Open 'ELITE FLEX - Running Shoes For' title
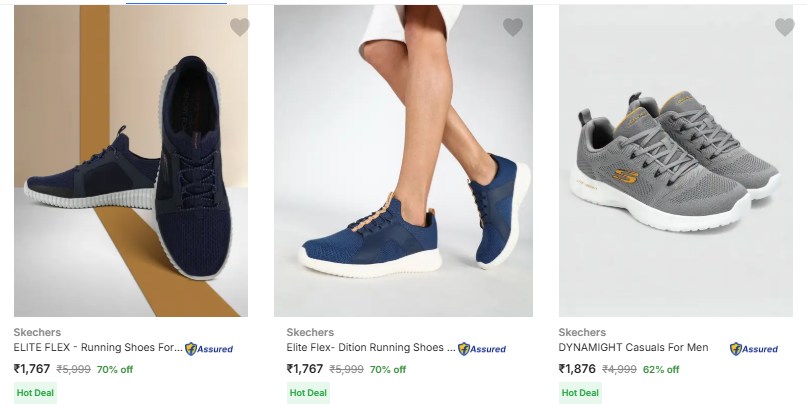This screenshot has width=807, height=405. pos(98,348)
